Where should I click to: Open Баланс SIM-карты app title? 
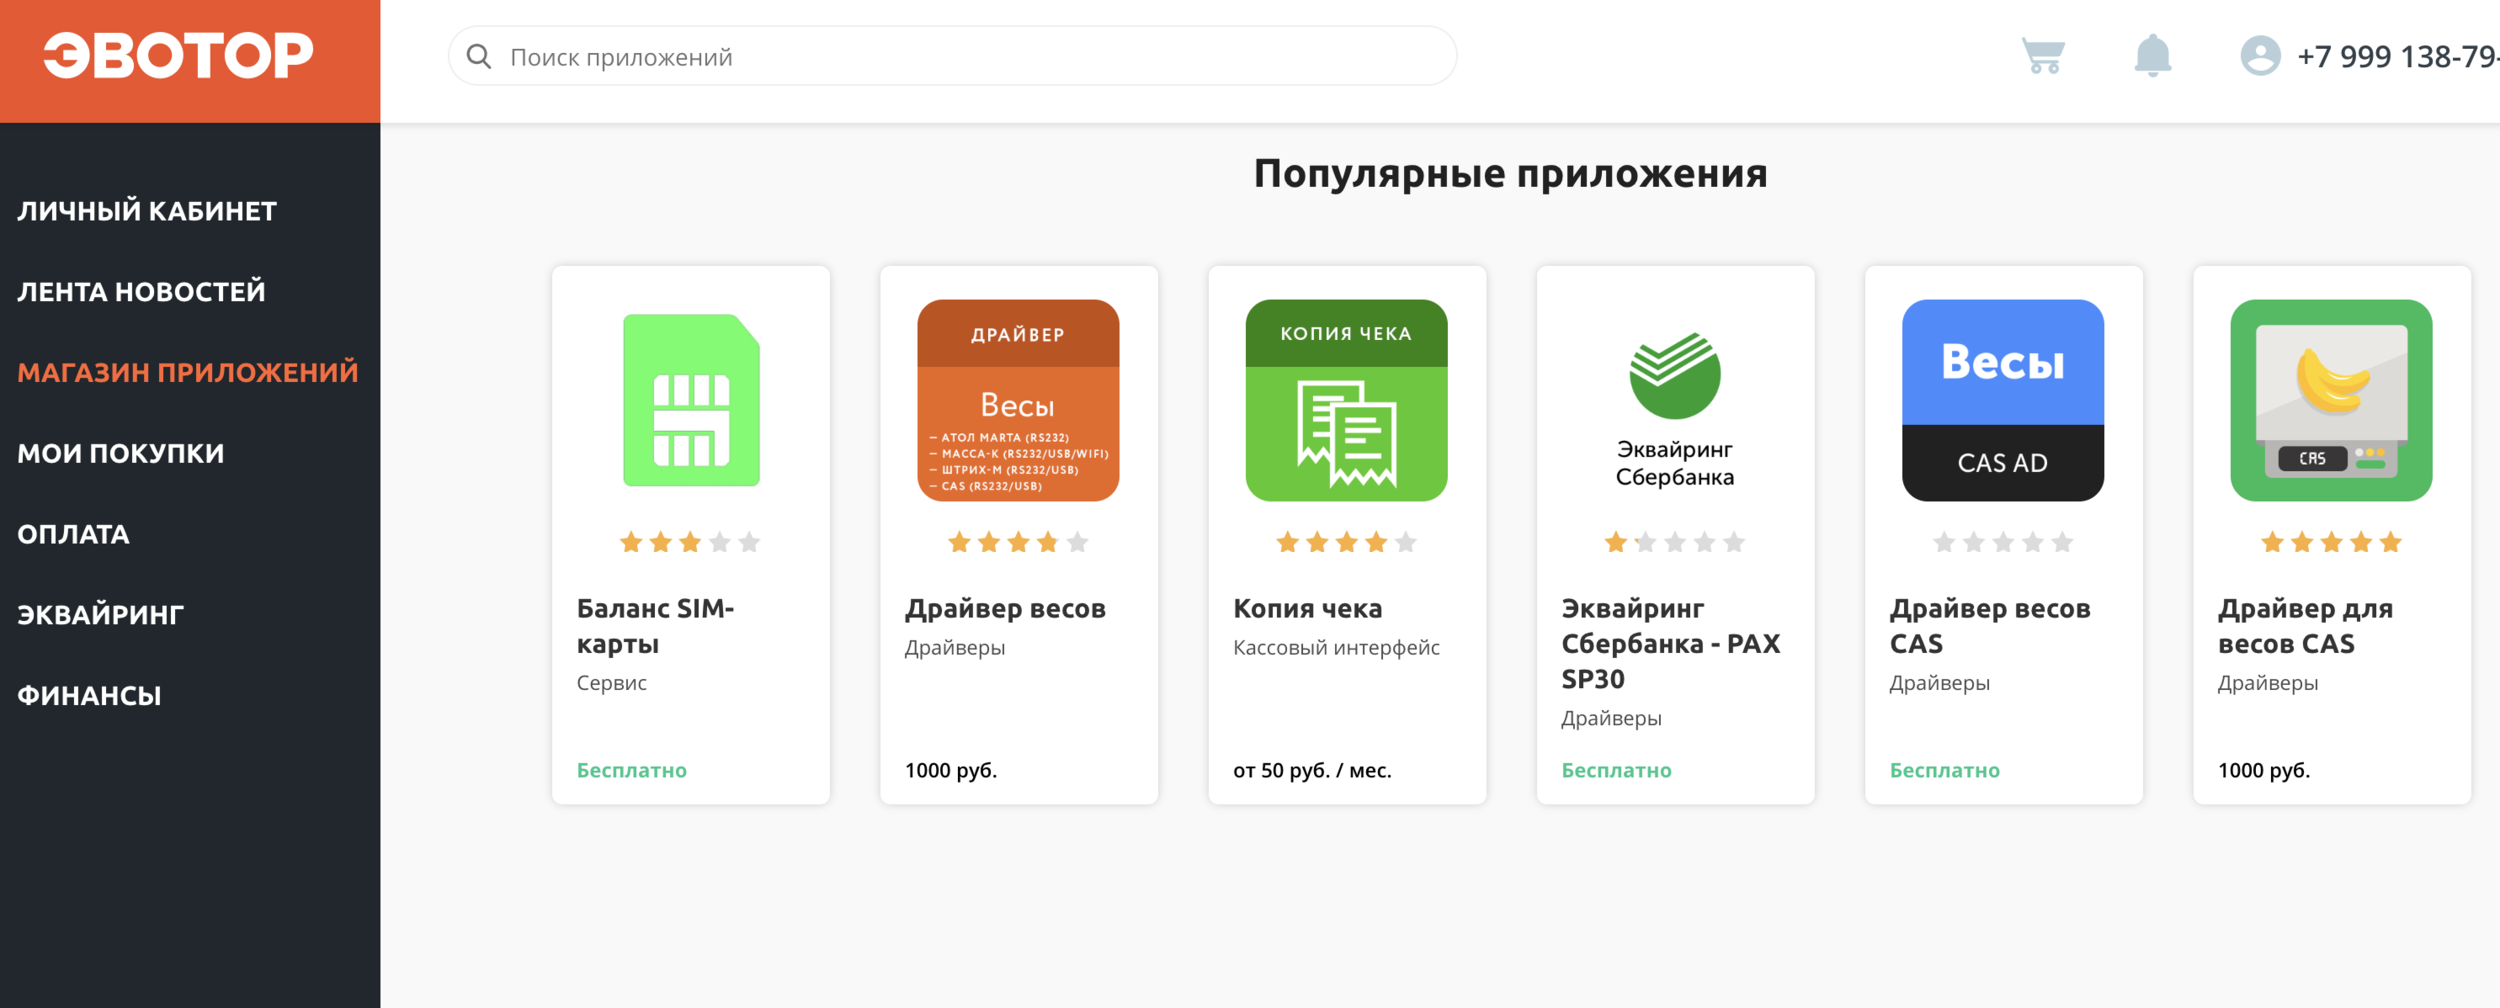655,626
